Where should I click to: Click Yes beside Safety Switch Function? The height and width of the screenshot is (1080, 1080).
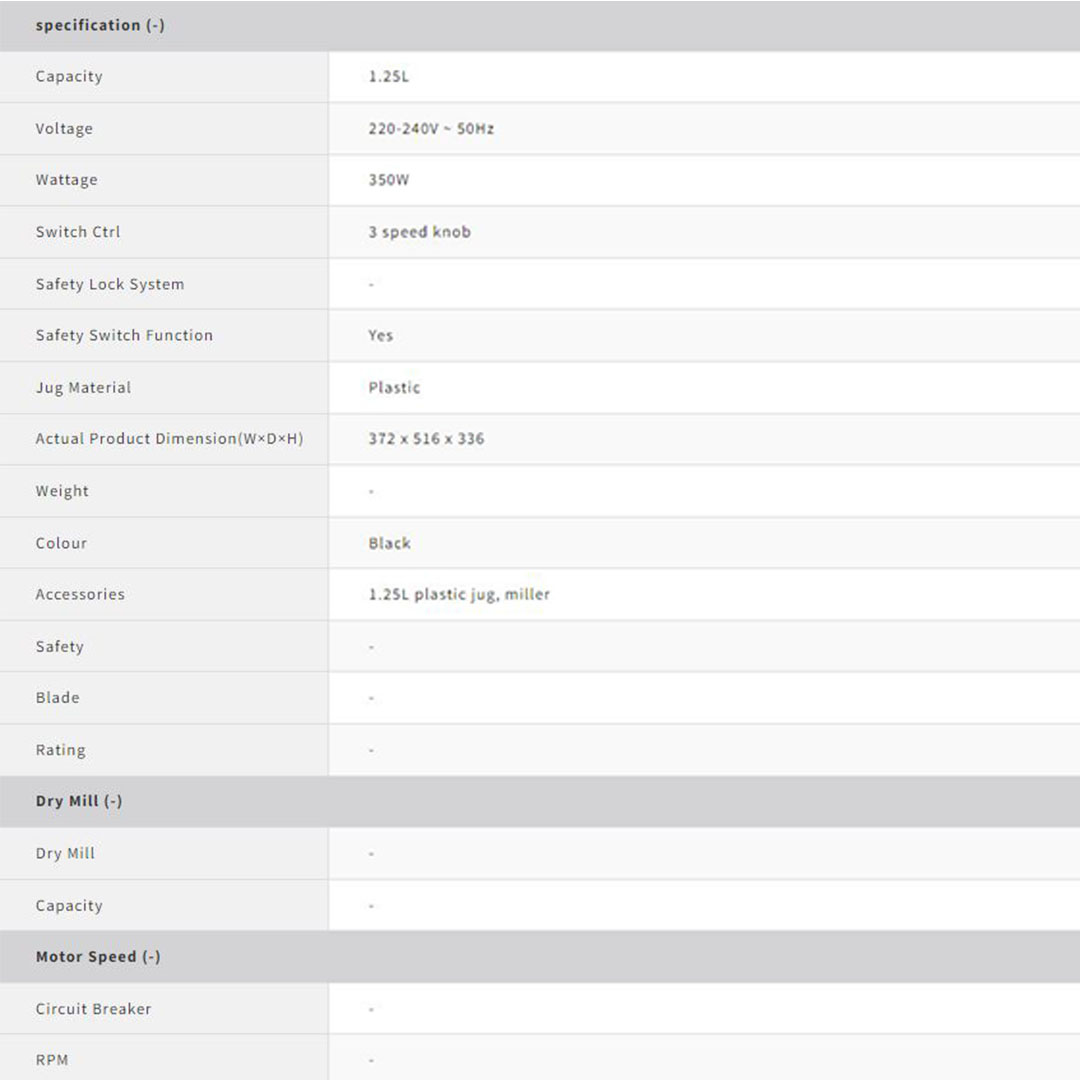(x=381, y=335)
